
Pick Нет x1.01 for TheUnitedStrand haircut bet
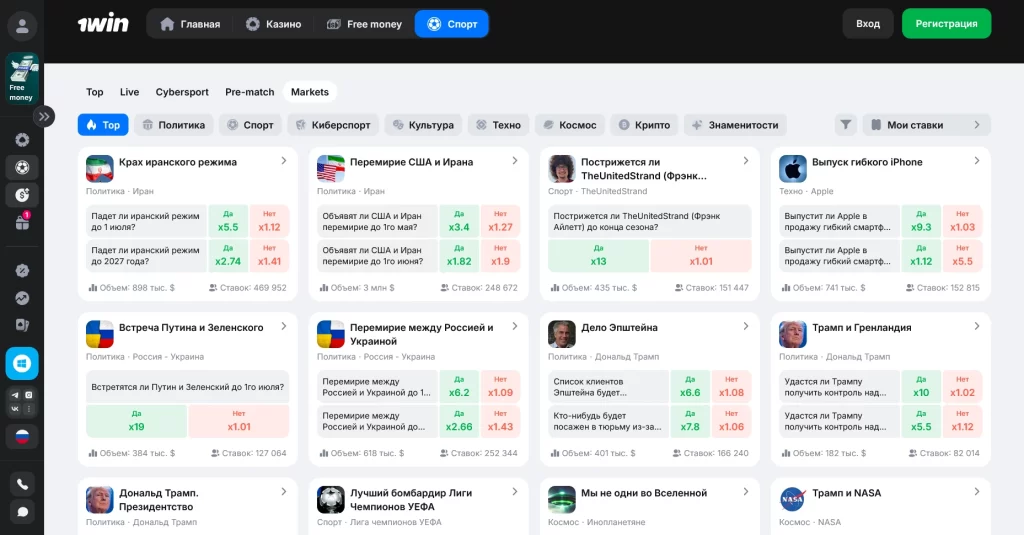tap(700, 256)
